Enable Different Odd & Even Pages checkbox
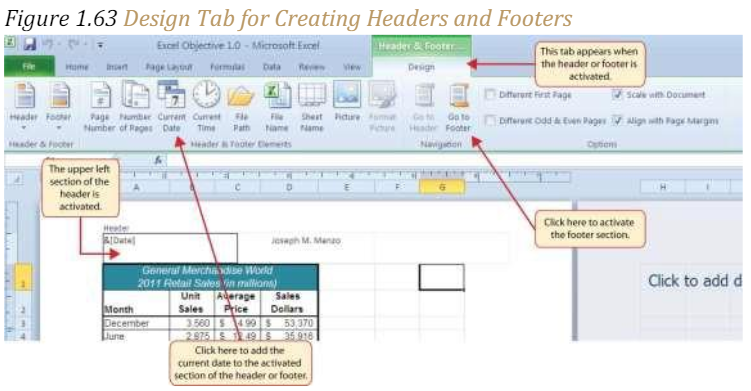The height and width of the screenshot is (391, 751). (489, 120)
